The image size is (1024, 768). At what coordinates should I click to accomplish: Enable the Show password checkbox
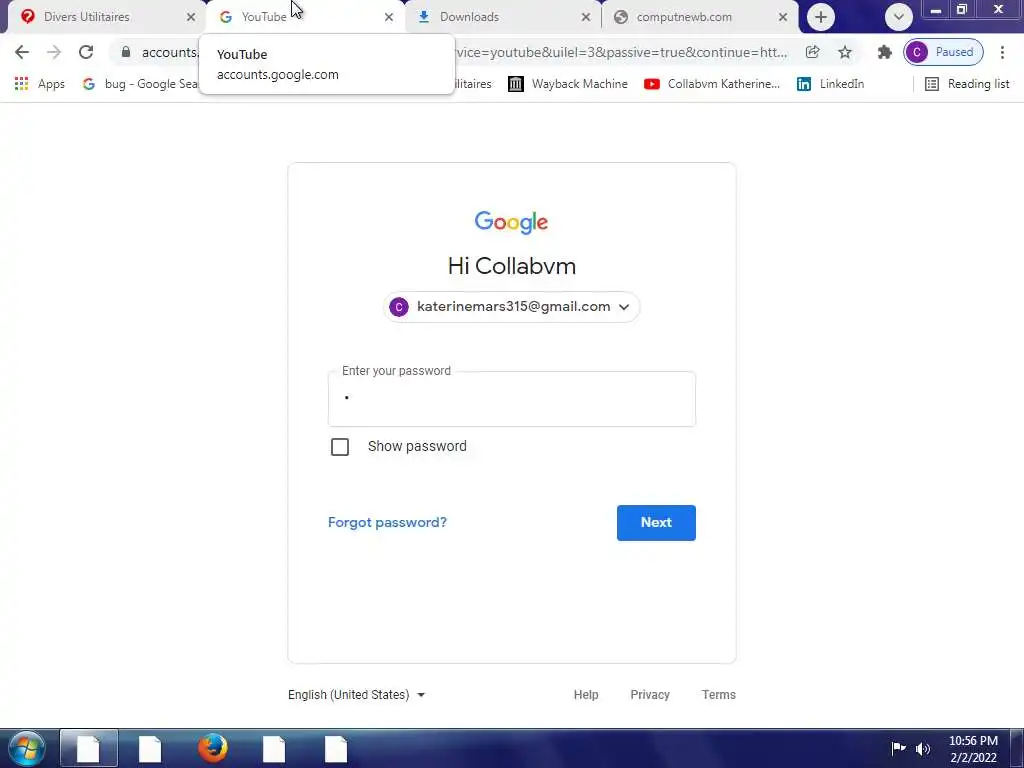click(x=340, y=447)
